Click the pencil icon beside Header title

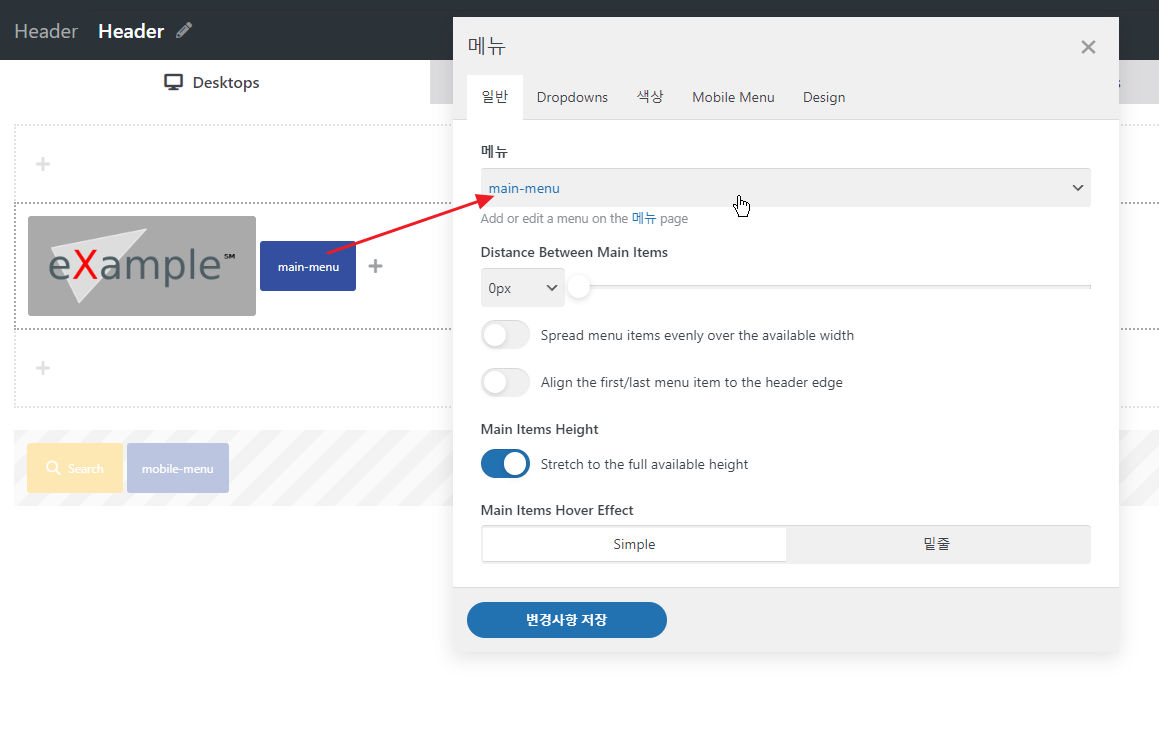(184, 30)
